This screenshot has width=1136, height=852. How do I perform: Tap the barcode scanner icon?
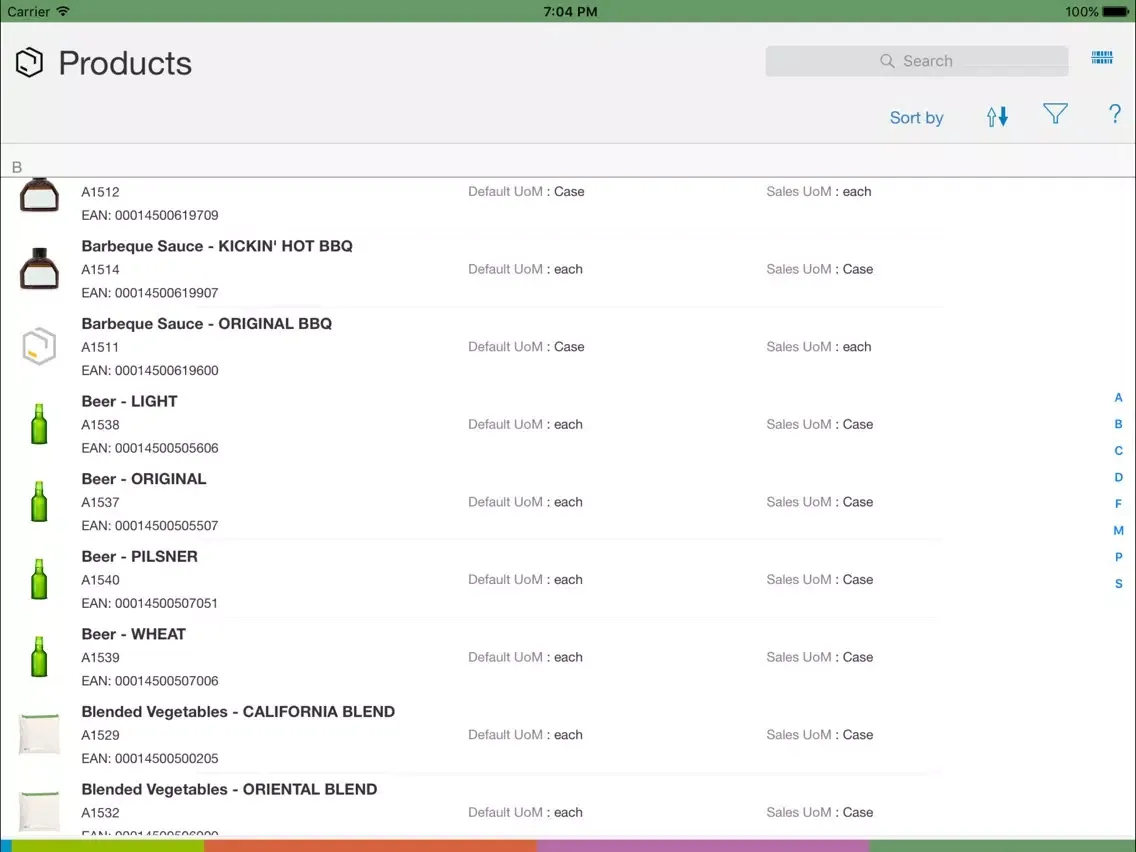[x=1102, y=58]
